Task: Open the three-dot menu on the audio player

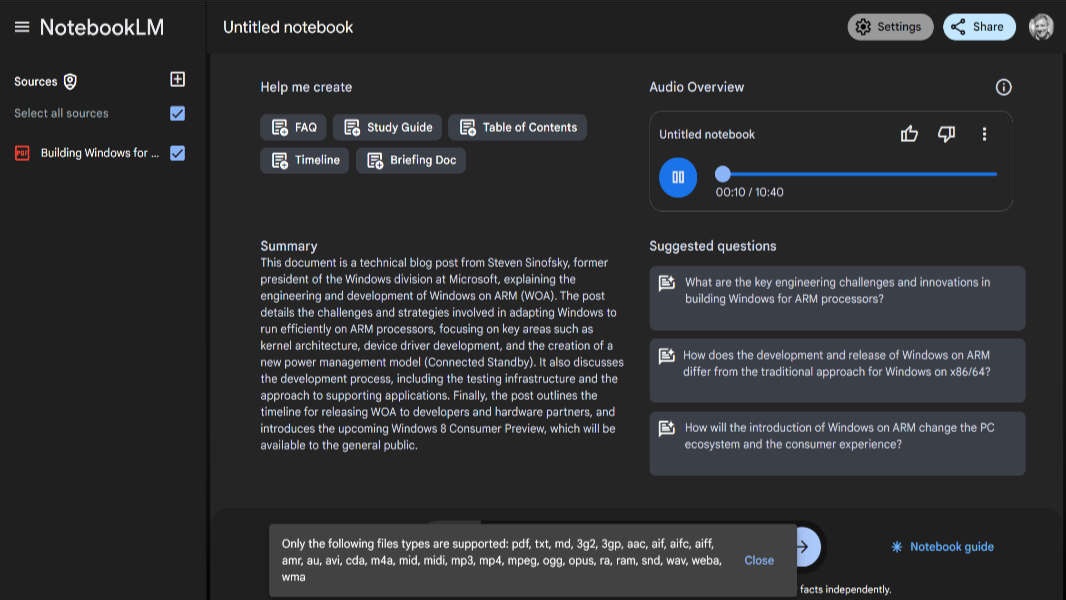Action: point(984,133)
